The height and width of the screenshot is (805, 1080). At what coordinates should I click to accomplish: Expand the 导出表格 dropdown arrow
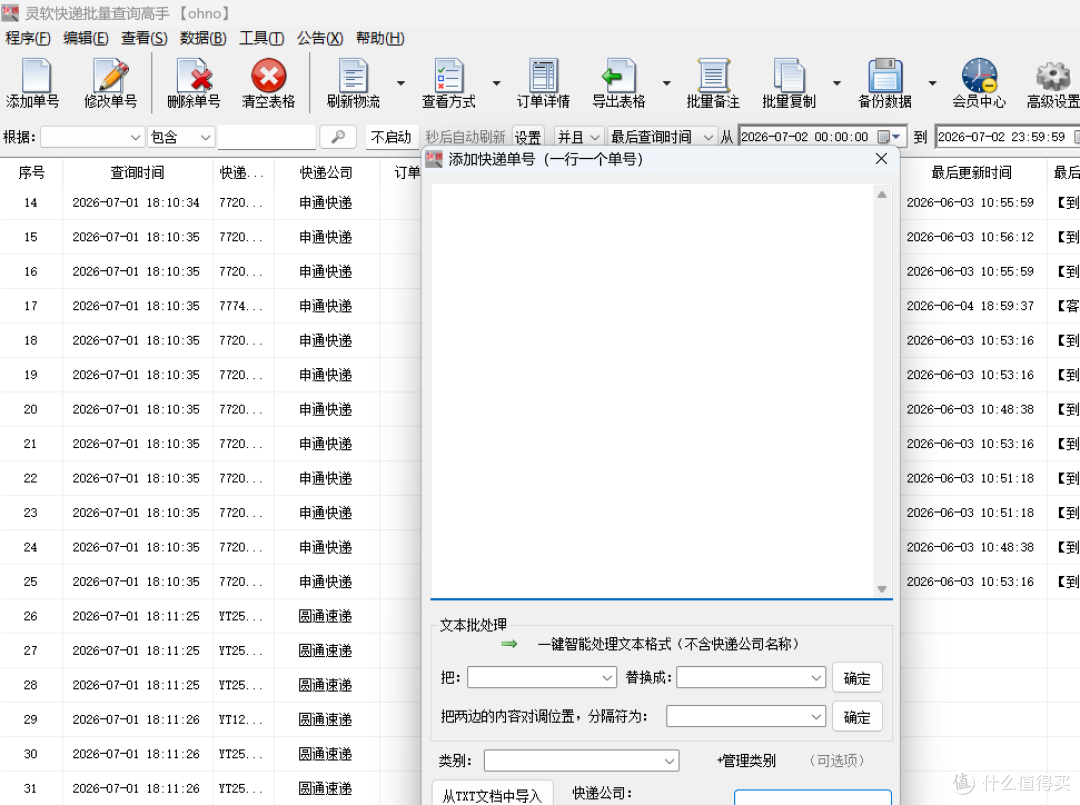[666, 83]
